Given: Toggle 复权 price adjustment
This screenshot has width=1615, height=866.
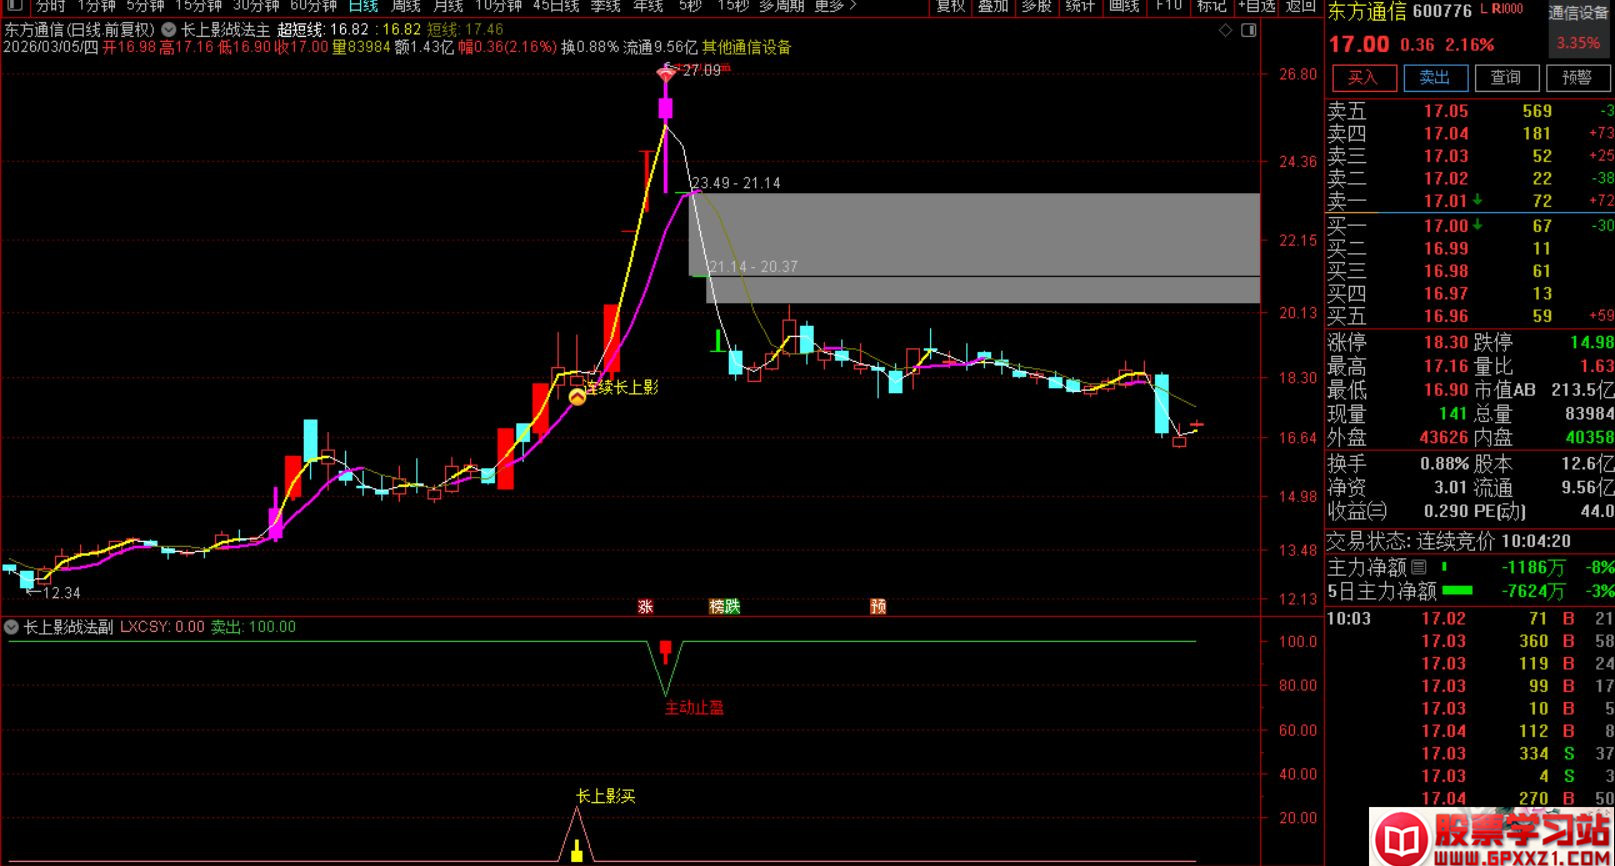Looking at the screenshot, I should click(x=950, y=6).
